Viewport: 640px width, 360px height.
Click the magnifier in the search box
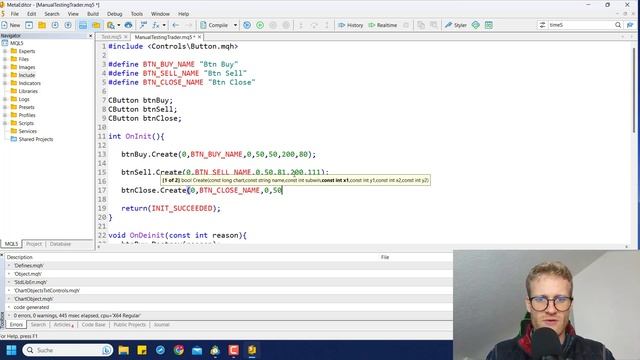[618, 25]
